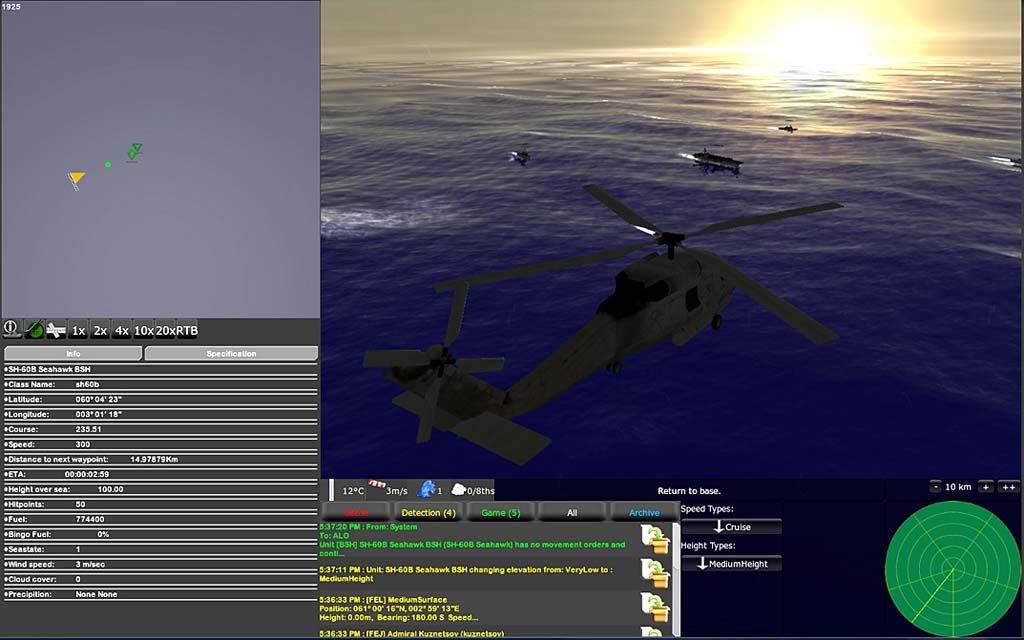Viewport: 1024px width, 640px height.
Task: Select the yellow unit marker on map
Action: pos(76,178)
